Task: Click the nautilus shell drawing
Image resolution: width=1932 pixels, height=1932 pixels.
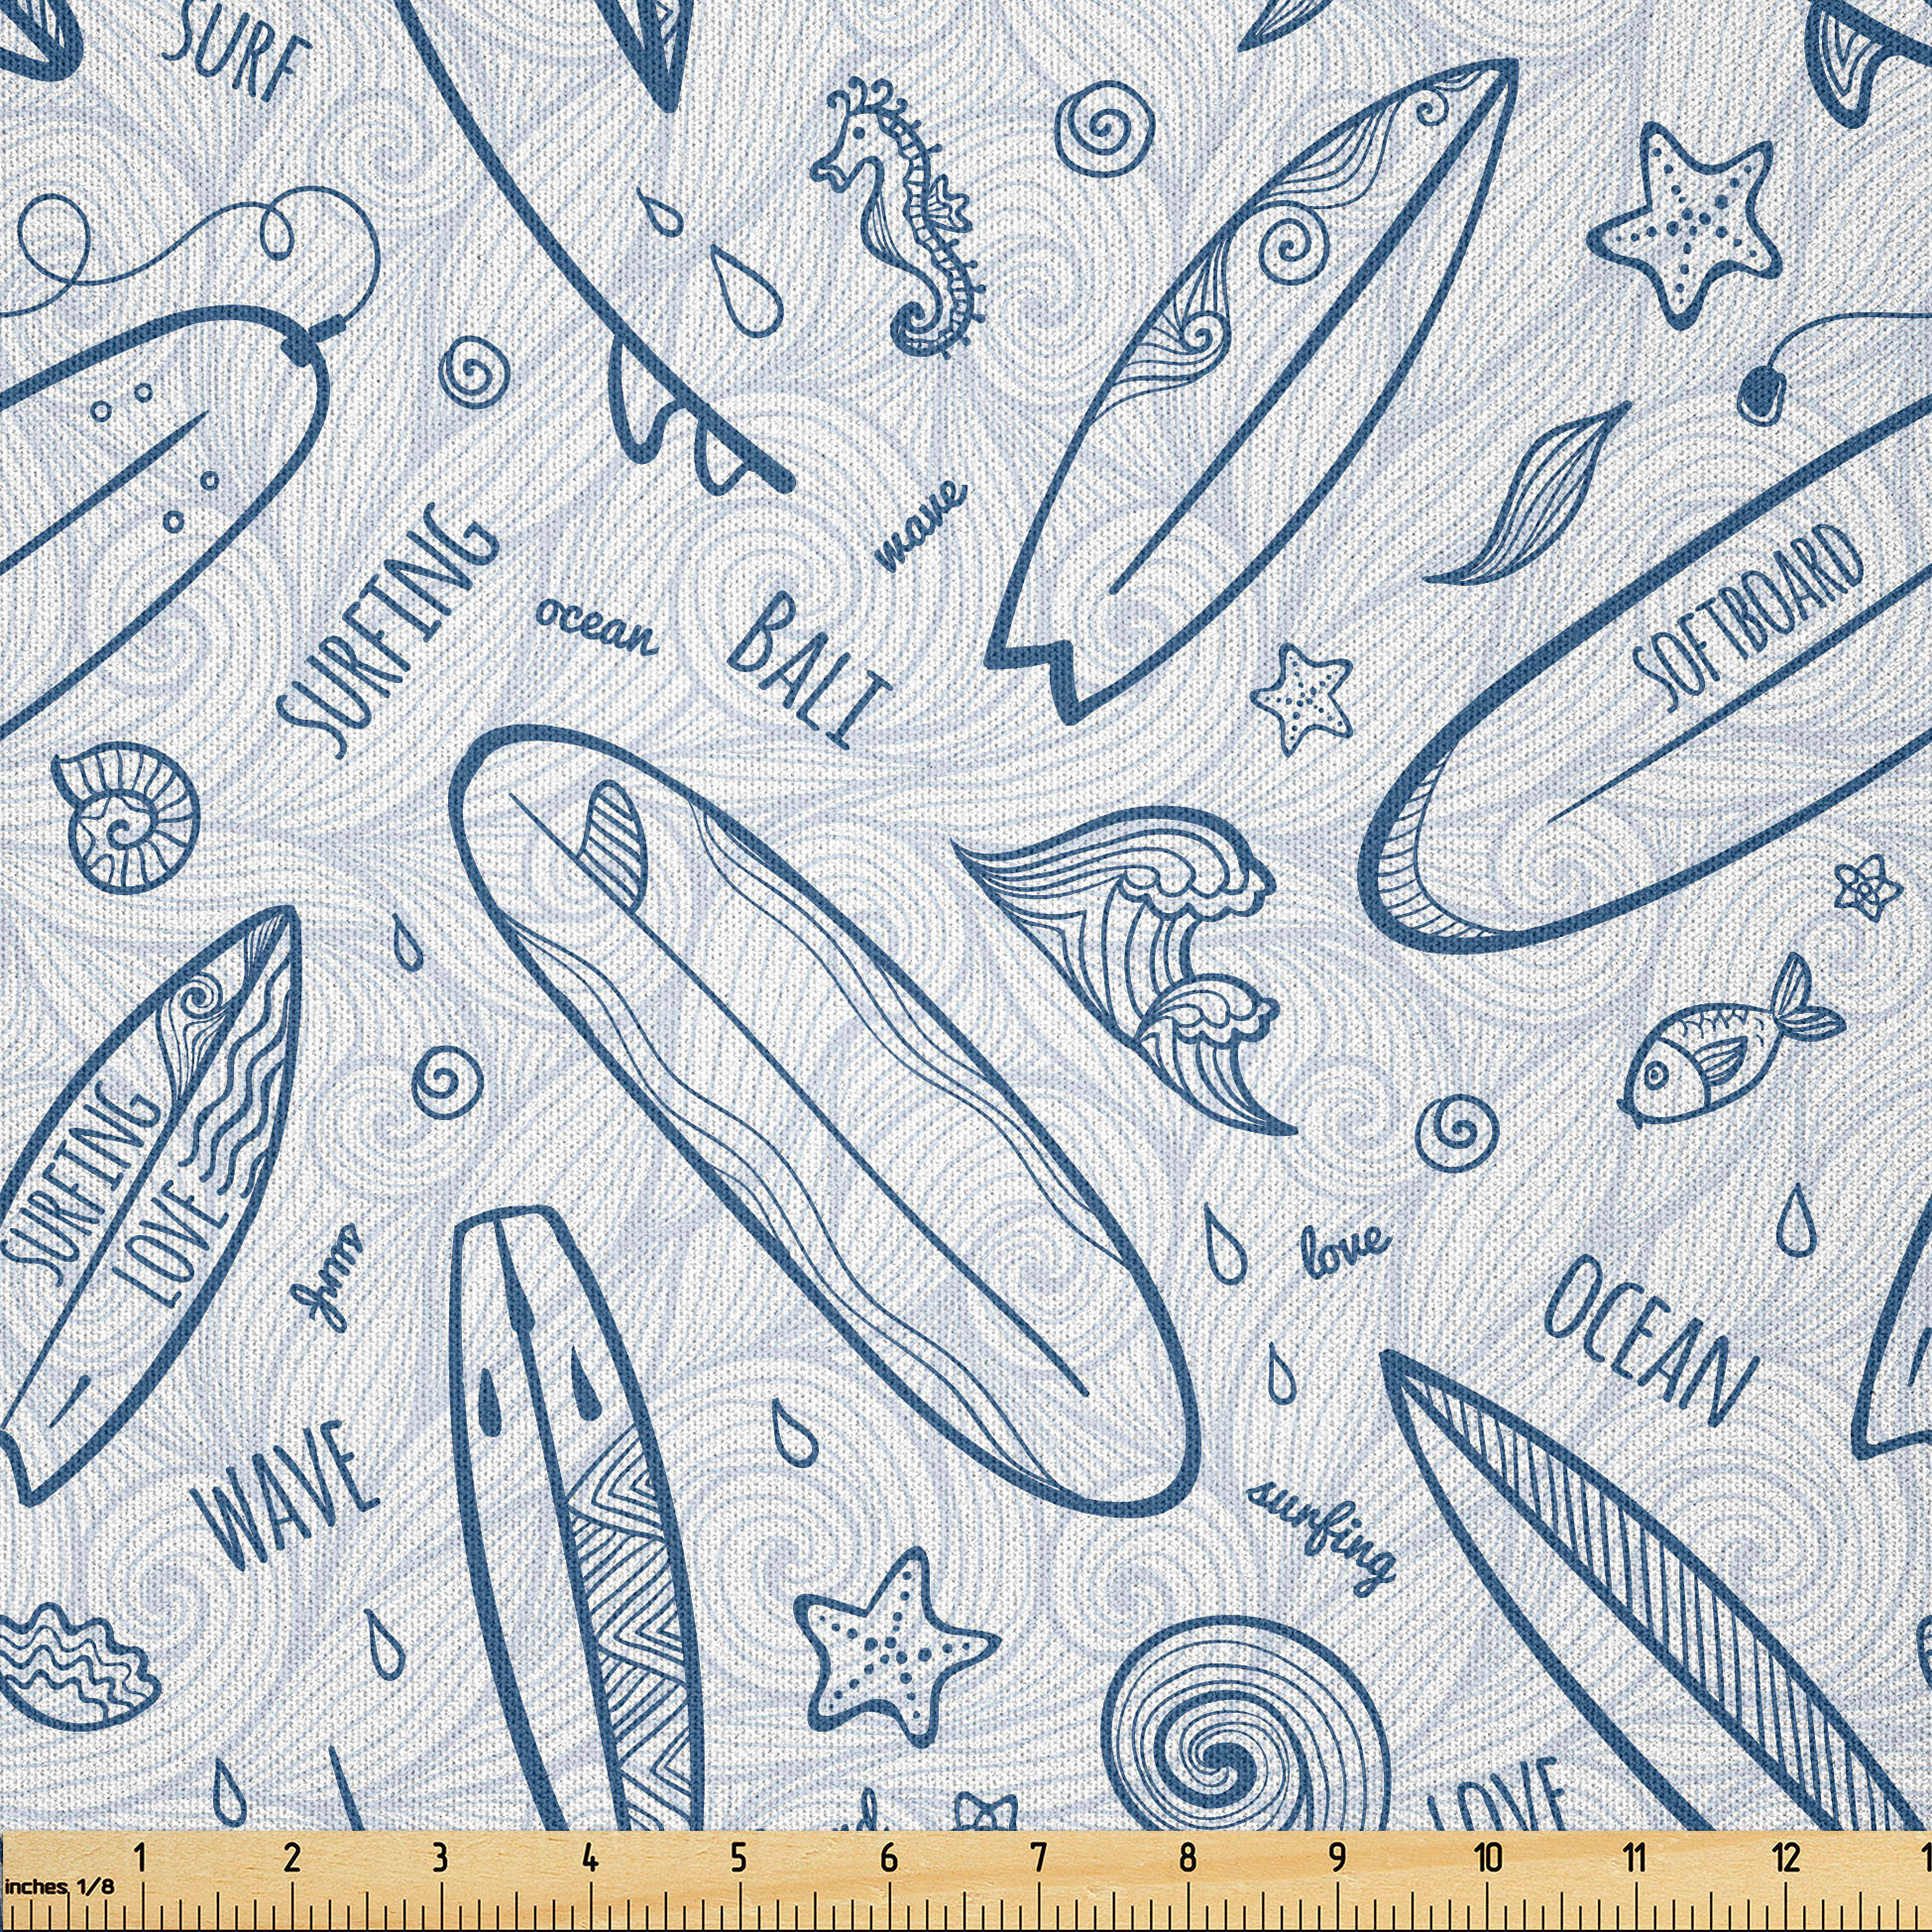Action: tap(125, 820)
